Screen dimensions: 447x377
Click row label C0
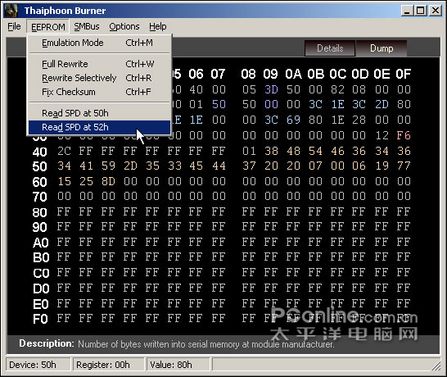[41, 273]
